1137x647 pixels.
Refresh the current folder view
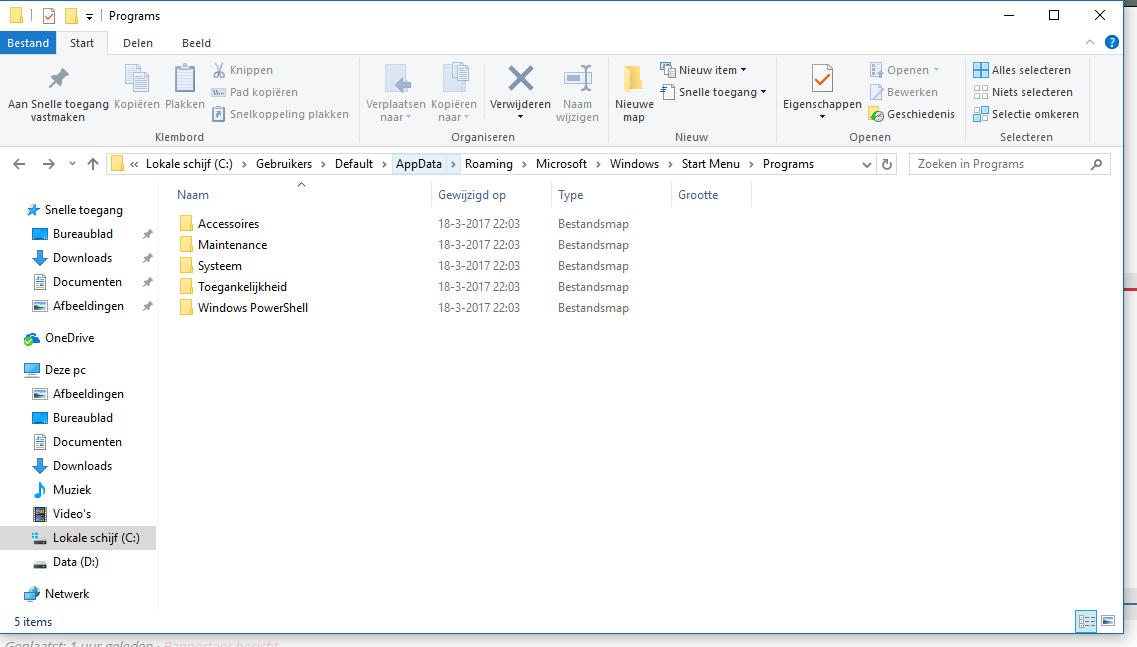(887, 164)
